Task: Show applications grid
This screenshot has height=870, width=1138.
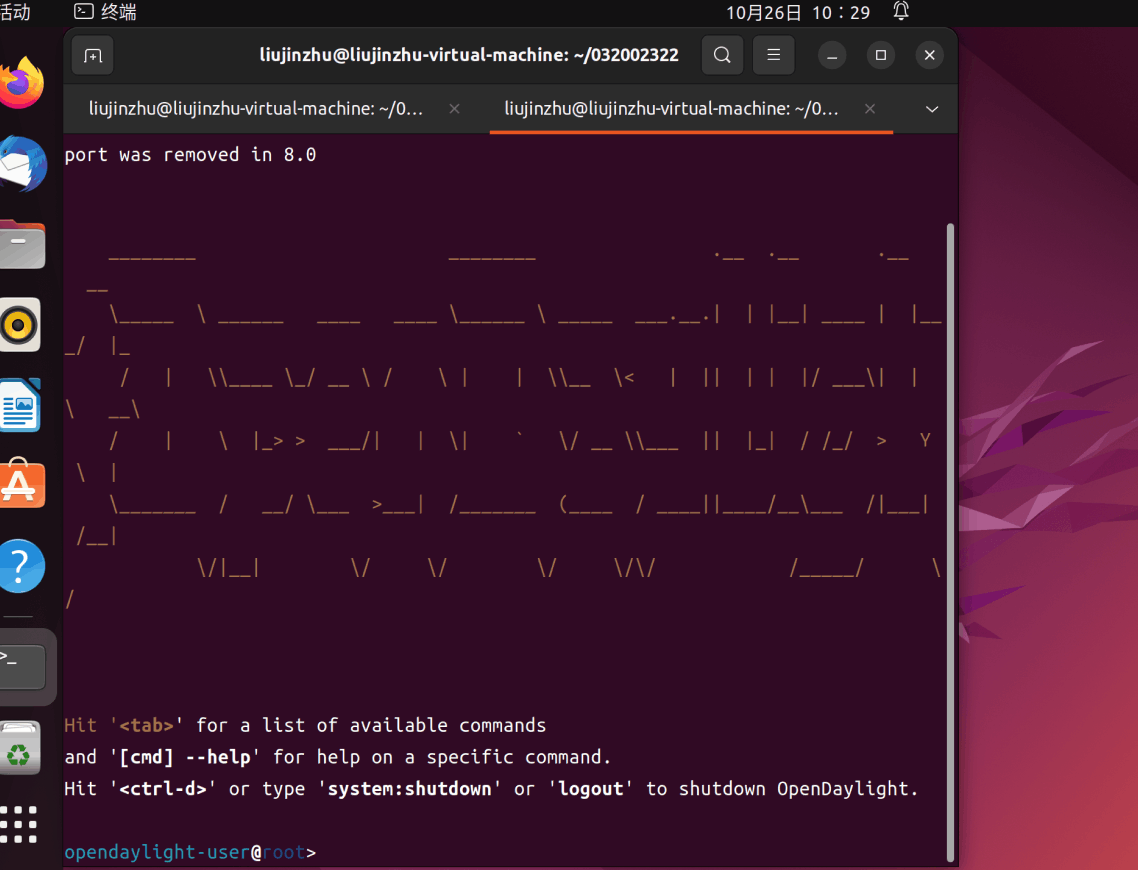Action: pos(19,824)
